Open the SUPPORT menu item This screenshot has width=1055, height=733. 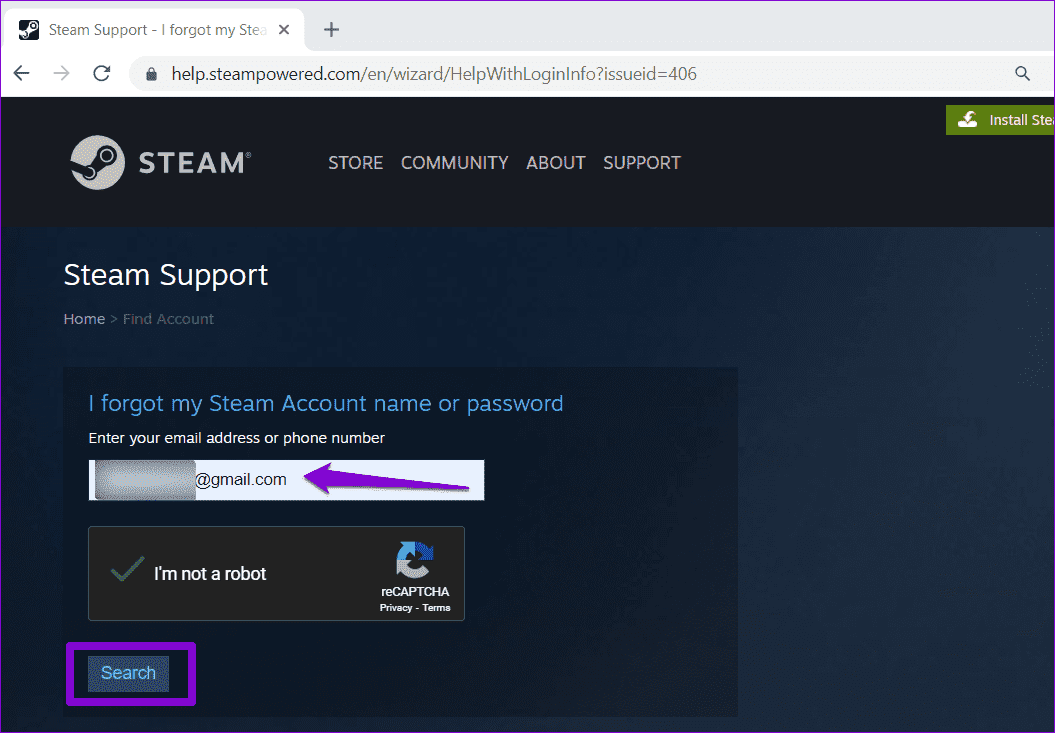642,163
